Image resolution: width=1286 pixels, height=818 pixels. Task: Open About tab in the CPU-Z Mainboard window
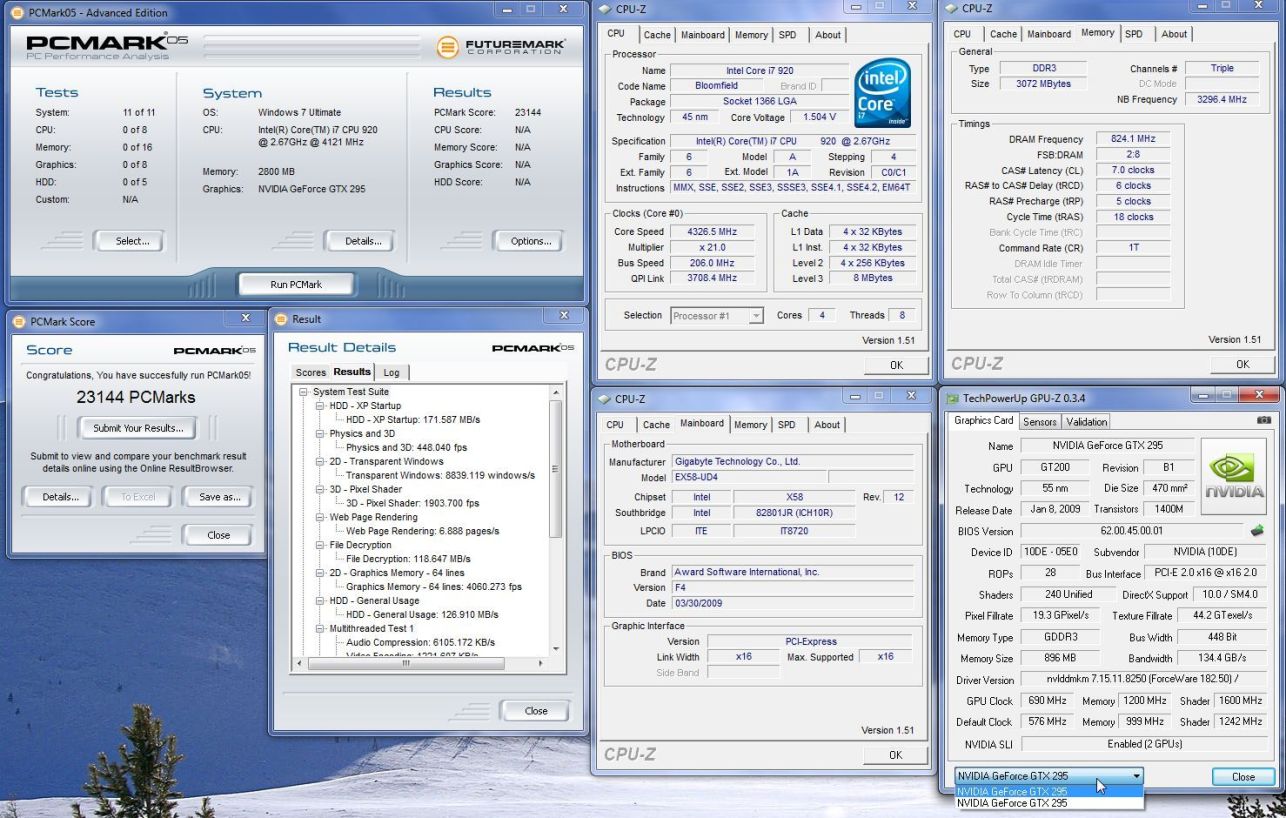827,425
